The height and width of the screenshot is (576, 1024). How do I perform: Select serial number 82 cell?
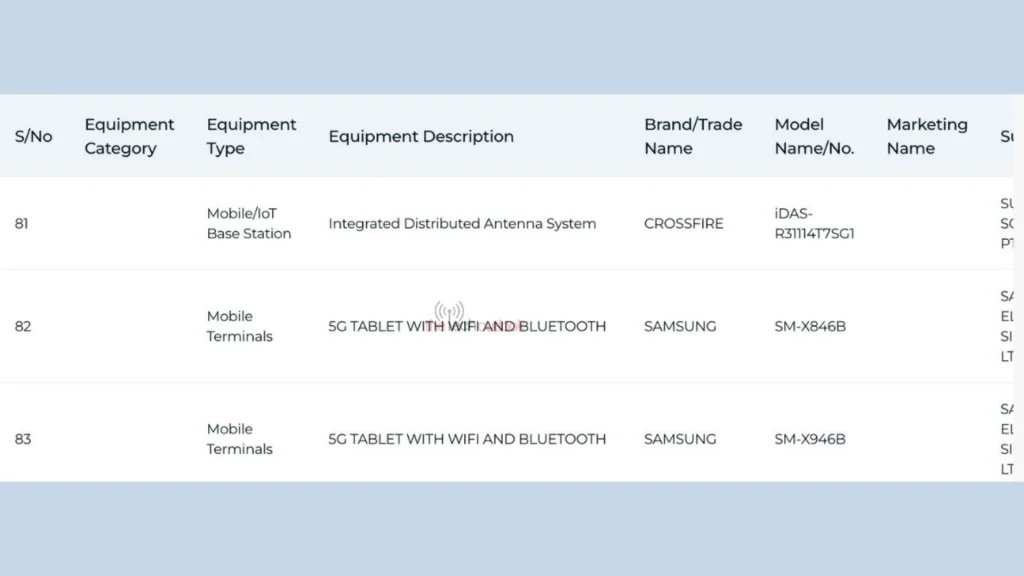pyautogui.click(x=23, y=327)
